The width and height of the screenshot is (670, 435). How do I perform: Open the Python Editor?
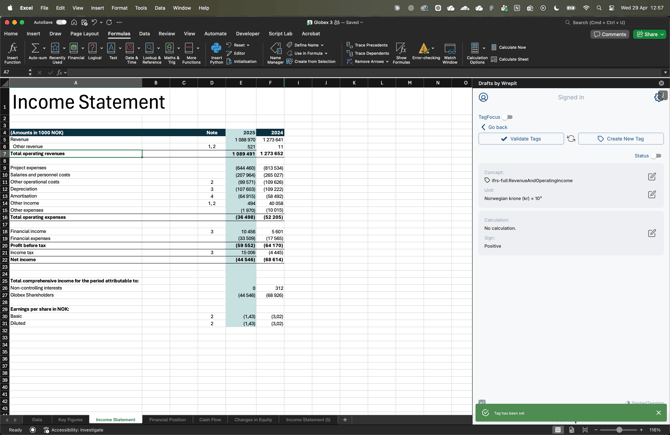pos(236,53)
